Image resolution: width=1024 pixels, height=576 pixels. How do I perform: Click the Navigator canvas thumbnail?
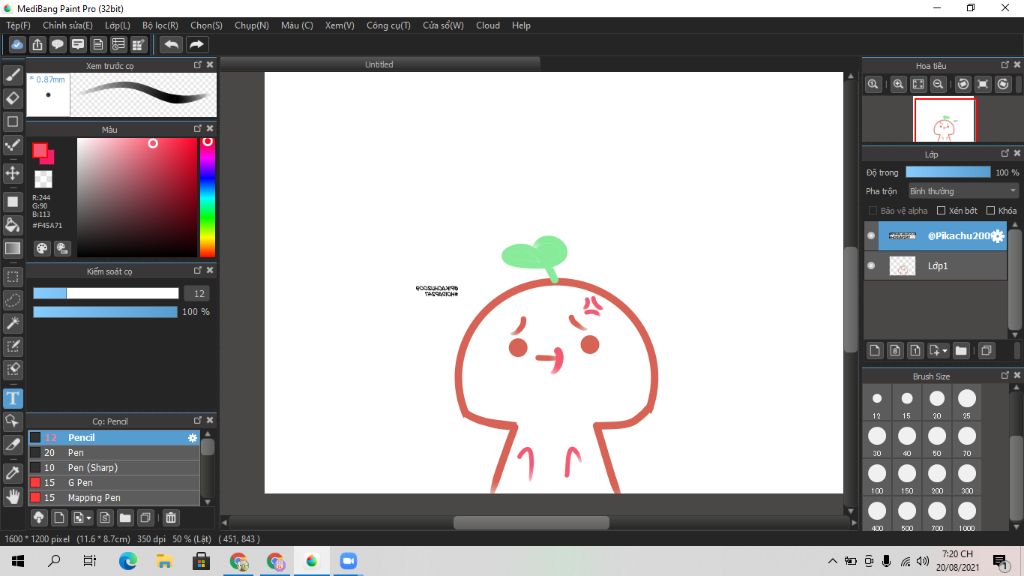click(x=944, y=120)
